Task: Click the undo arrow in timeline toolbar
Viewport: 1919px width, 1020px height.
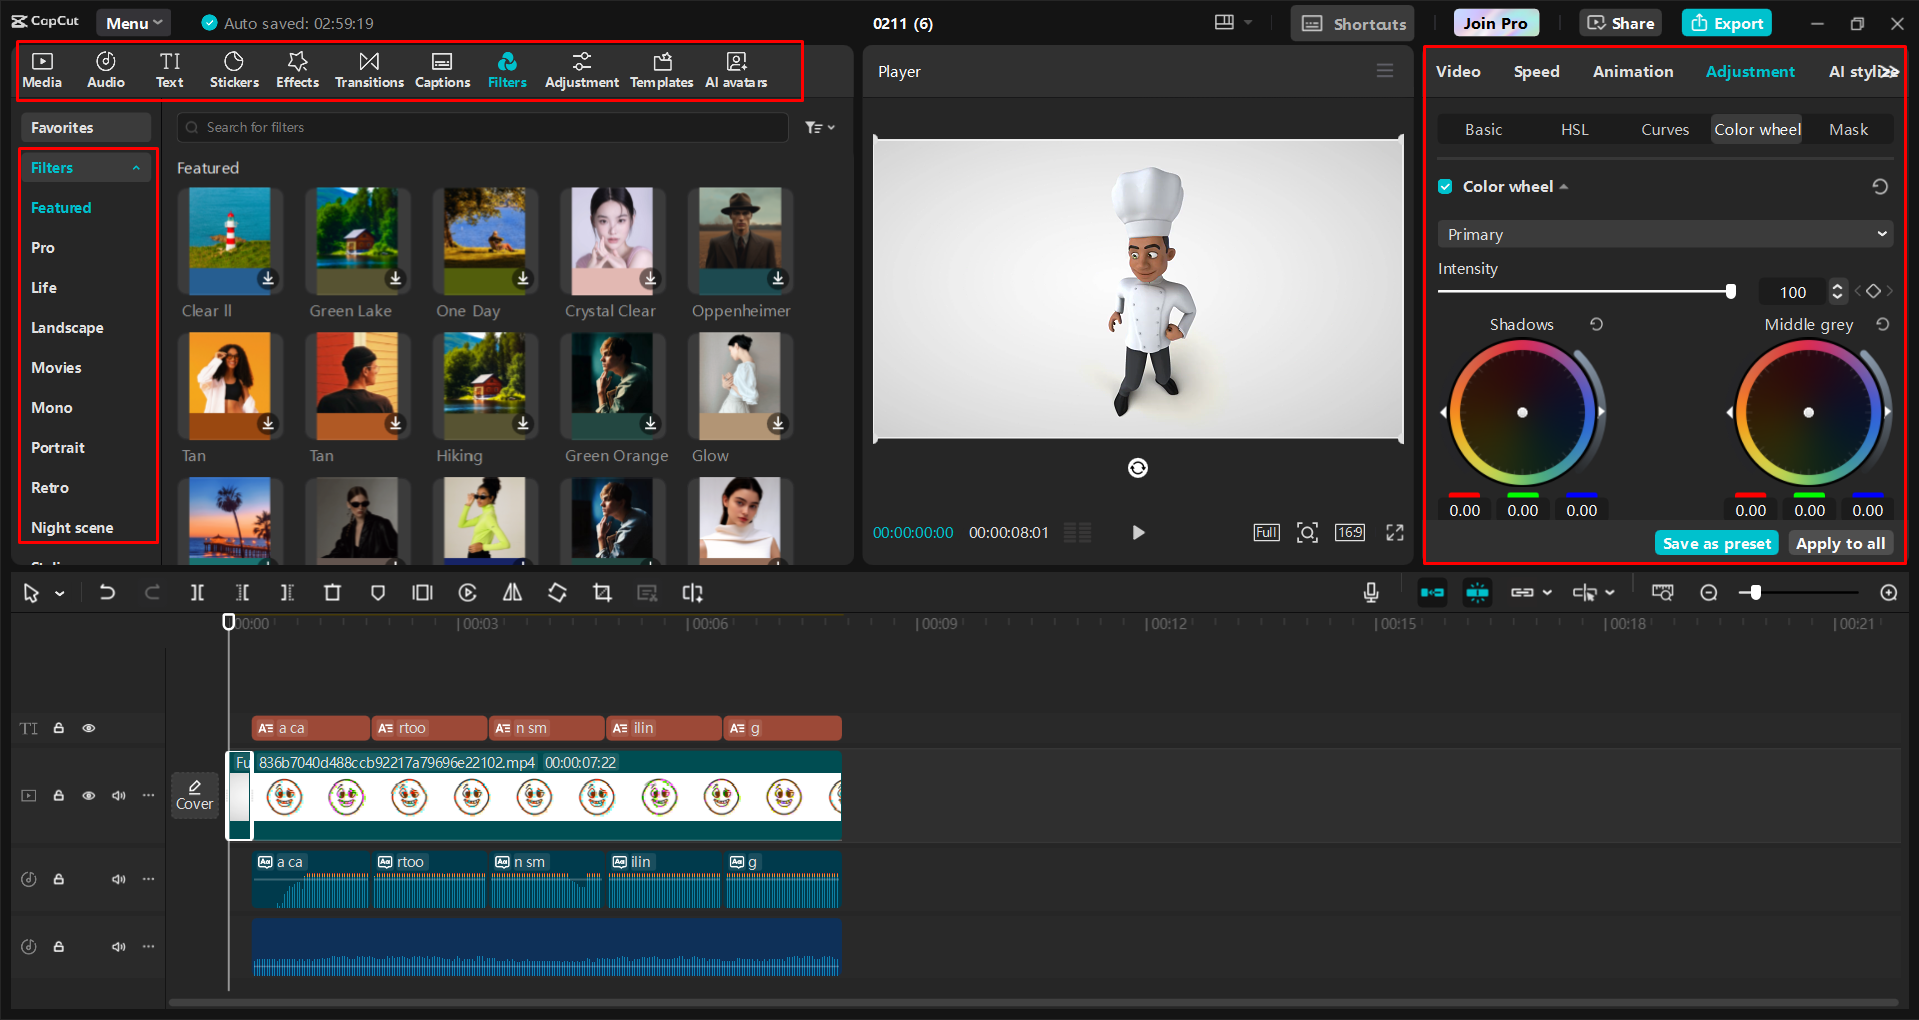Action: 107,593
